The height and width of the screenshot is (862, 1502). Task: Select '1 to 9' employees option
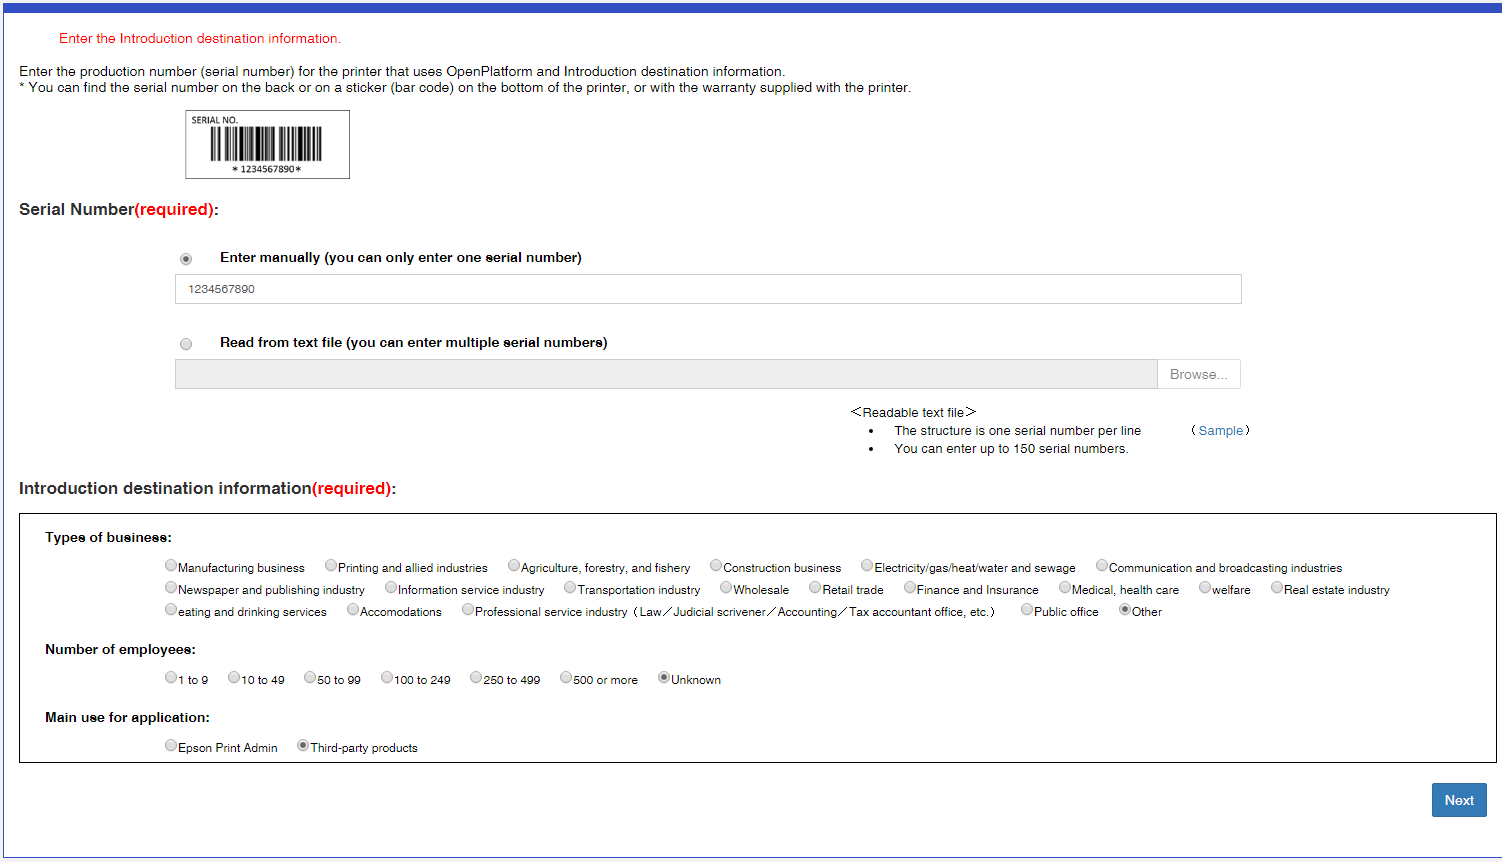point(171,677)
